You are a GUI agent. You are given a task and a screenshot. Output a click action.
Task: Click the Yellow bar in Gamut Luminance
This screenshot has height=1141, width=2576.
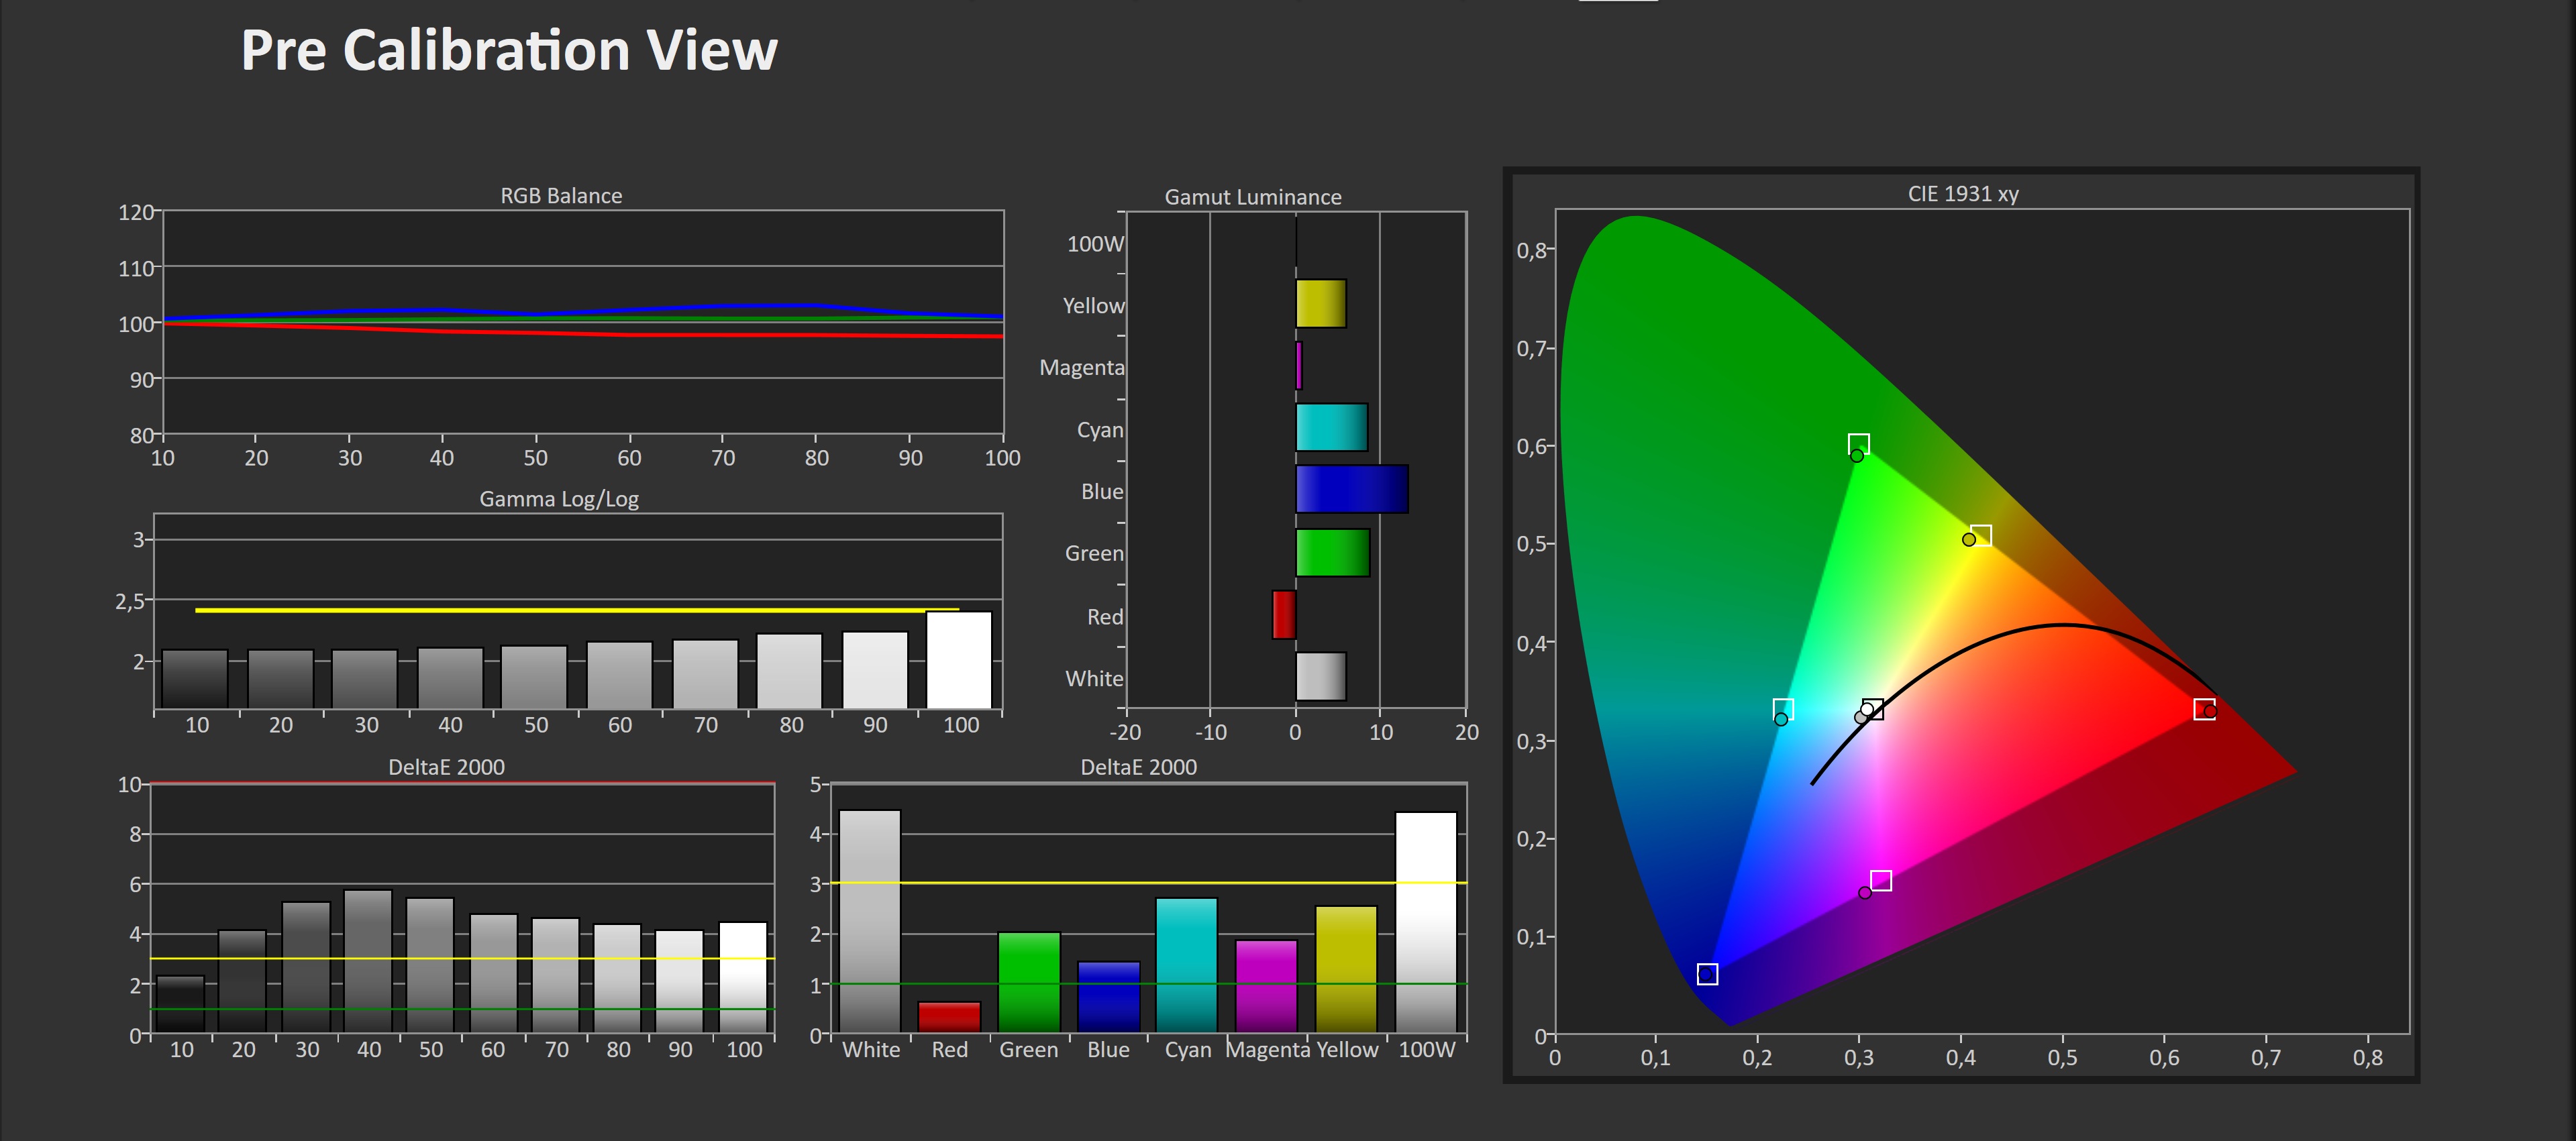coord(1320,303)
